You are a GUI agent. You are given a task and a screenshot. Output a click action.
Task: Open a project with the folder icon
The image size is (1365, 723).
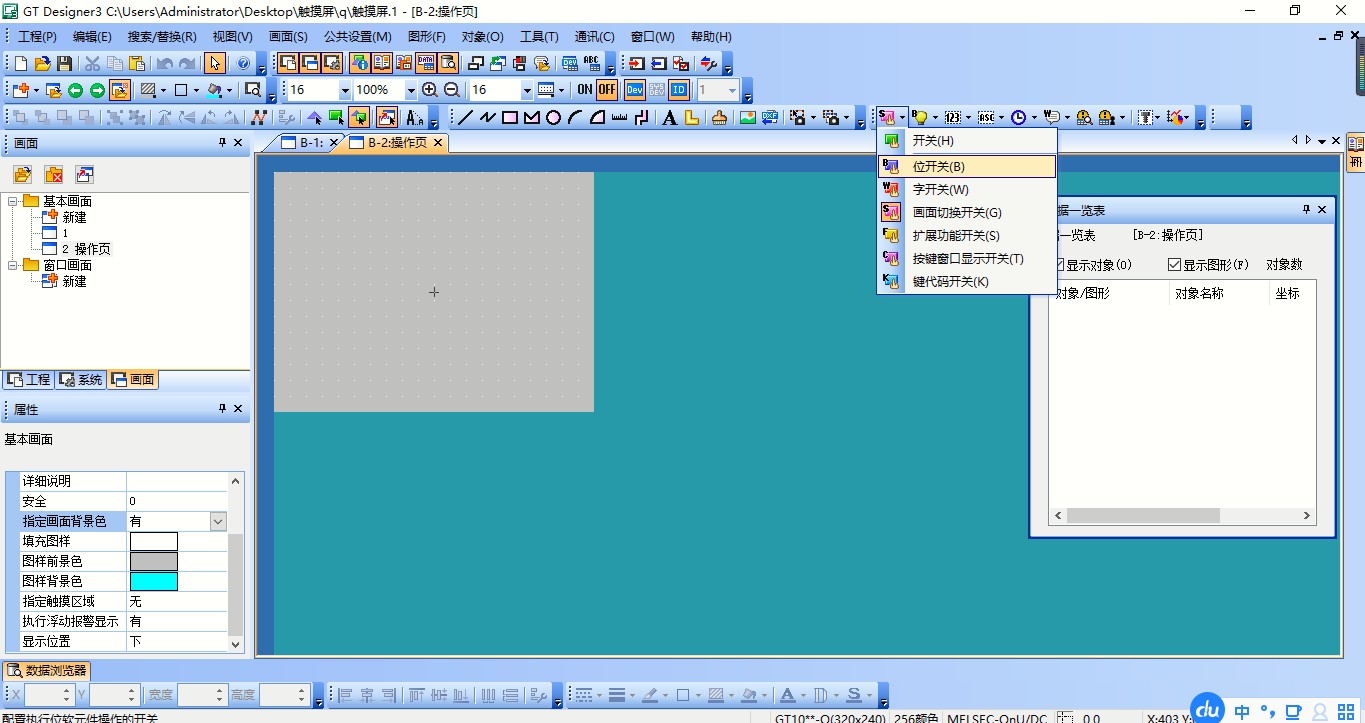(42, 63)
